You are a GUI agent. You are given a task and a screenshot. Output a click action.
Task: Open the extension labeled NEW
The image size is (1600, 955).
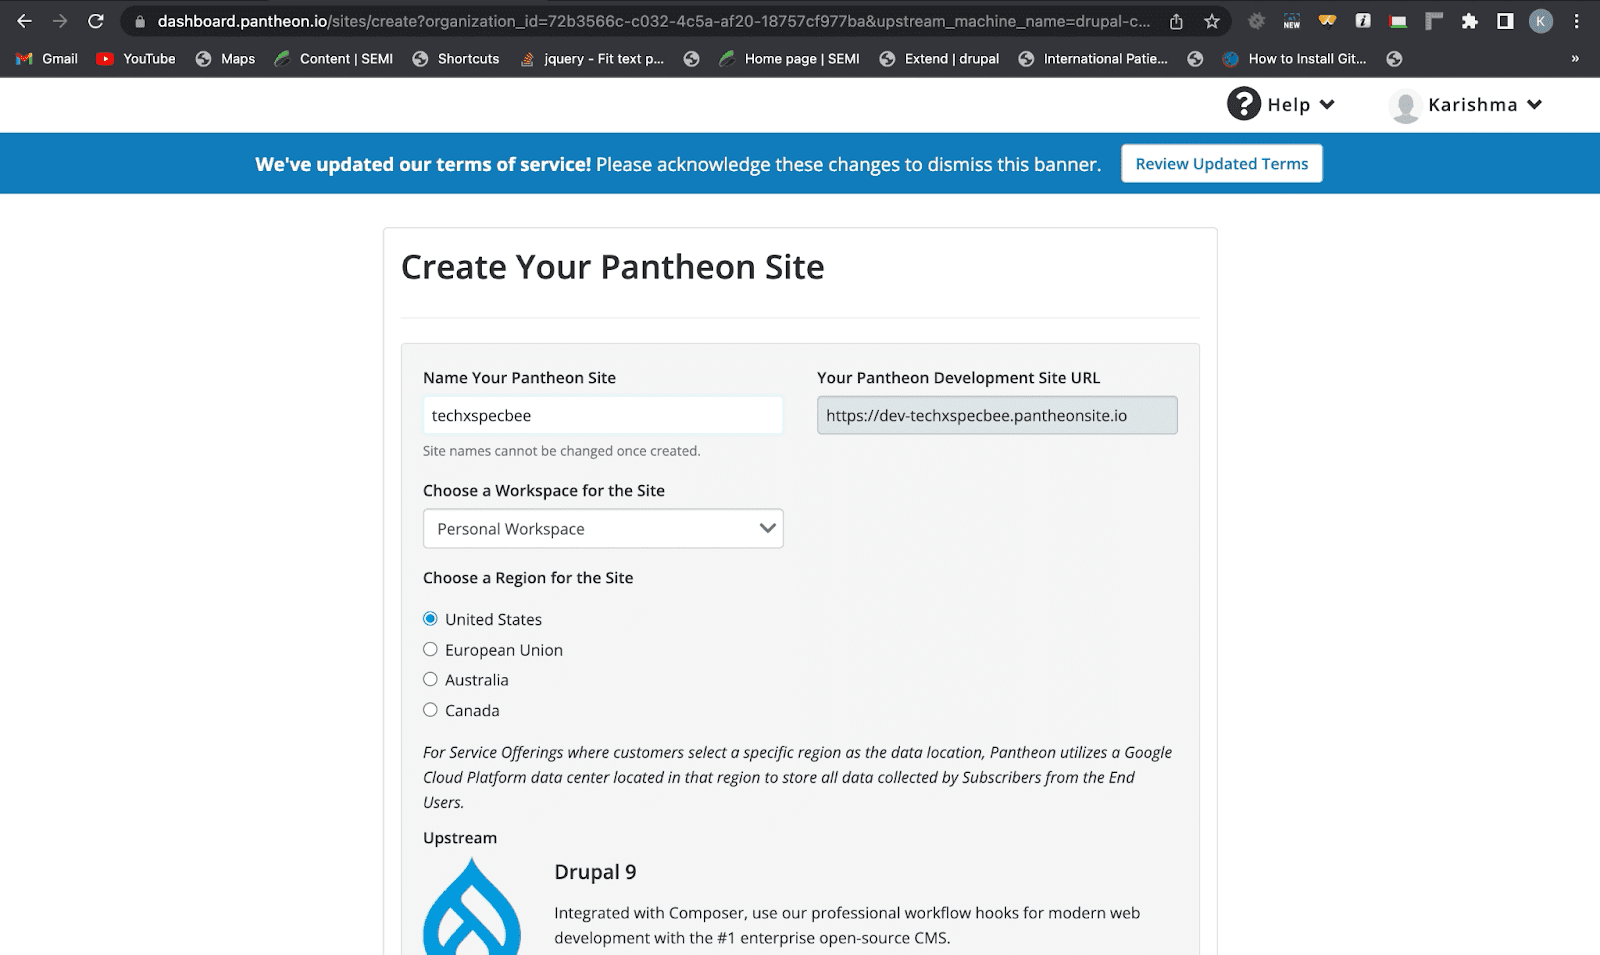[x=1292, y=21]
